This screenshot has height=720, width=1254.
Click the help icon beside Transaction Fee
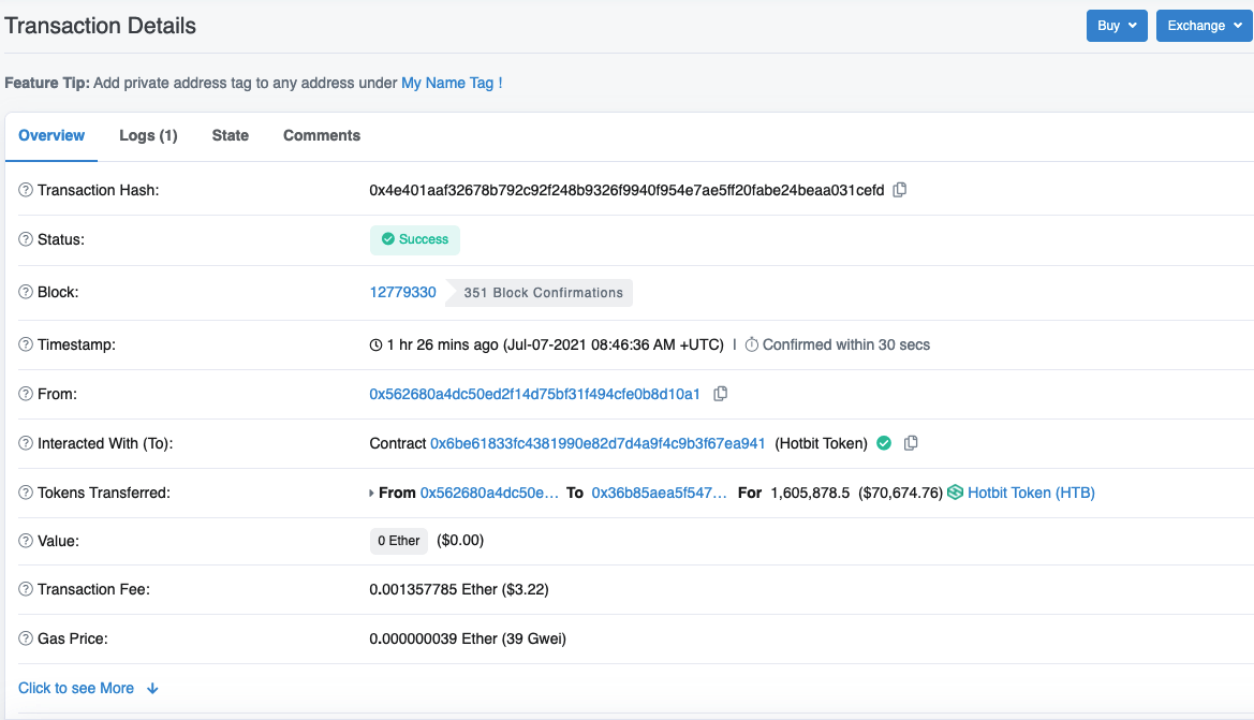coord(26,589)
